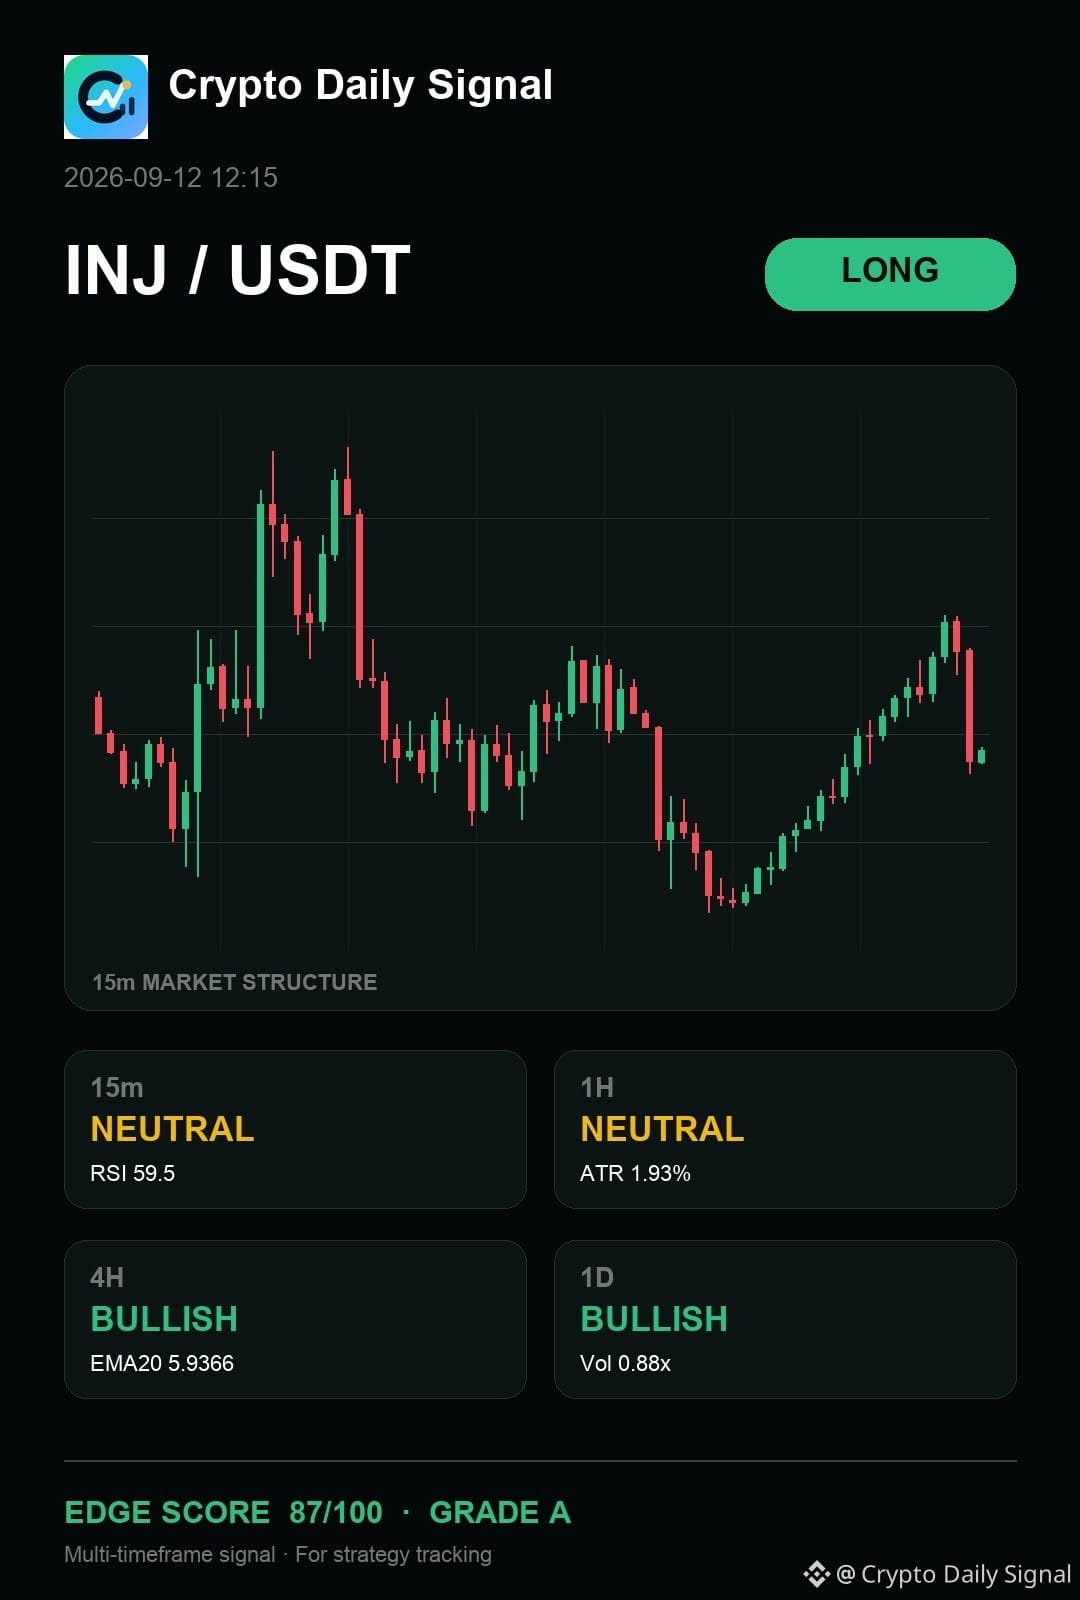Click the tallest red candle near chart peak

click(360, 598)
